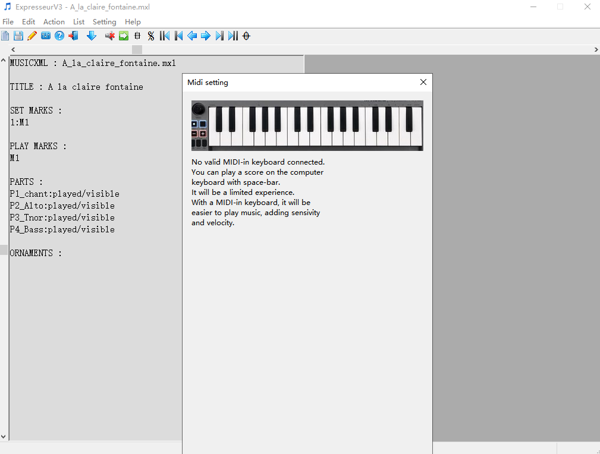Screen dimensions: 600x454
Task: Click the green arrow icon in toolbar
Action: (x=124, y=36)
